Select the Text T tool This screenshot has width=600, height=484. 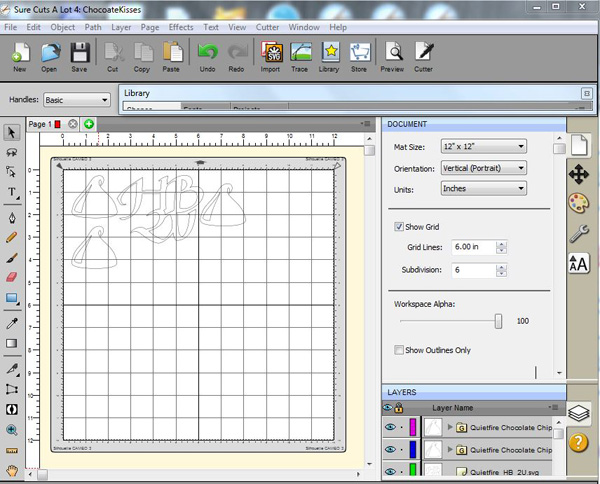point(12,192)
